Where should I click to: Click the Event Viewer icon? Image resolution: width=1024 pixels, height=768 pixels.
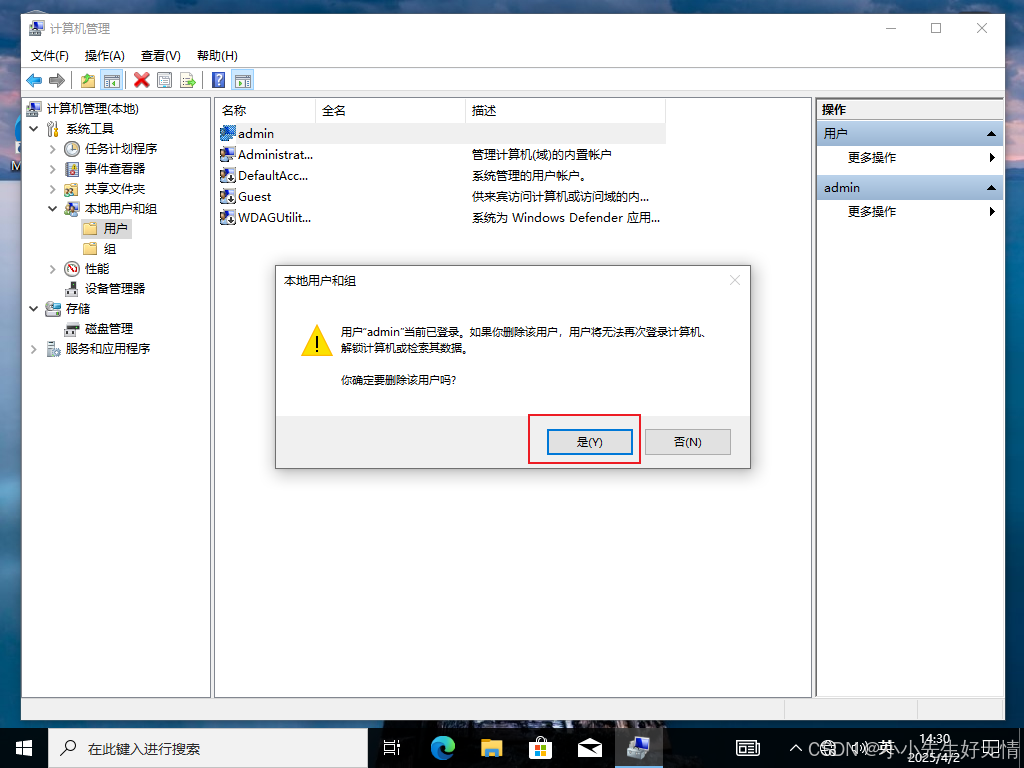[x=72, y=168]
